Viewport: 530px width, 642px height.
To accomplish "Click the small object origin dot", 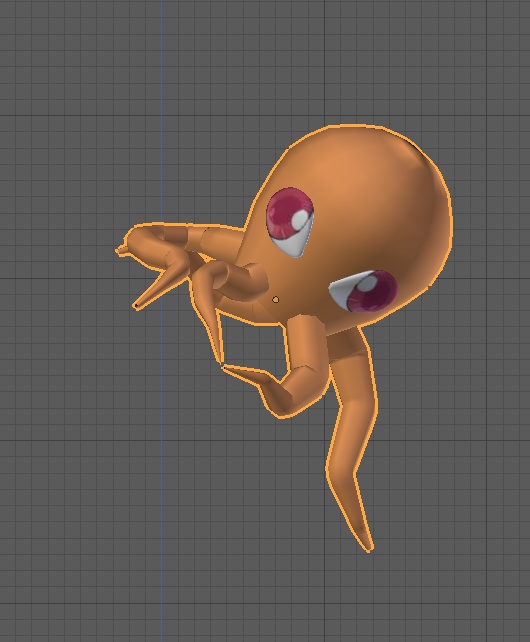I will click(276, 300).
